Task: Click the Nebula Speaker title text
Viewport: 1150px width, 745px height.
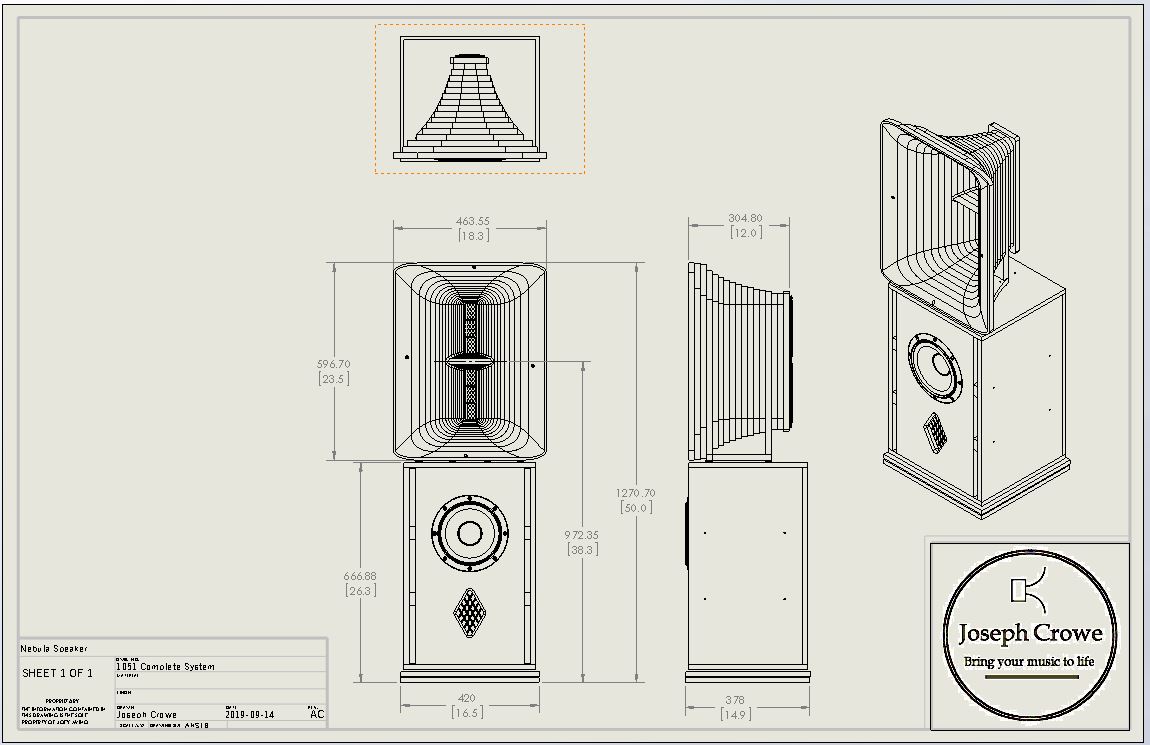Action: pyautogui.click(x=54, y=648)
